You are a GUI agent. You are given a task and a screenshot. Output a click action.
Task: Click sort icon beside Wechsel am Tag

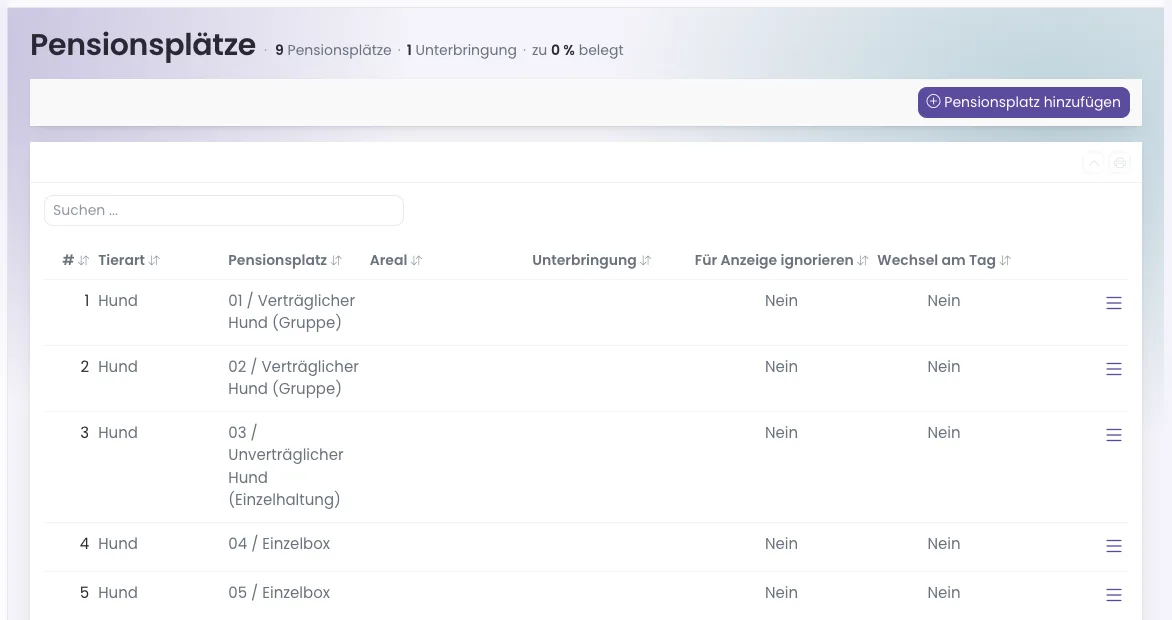[x=1005, y=260]
